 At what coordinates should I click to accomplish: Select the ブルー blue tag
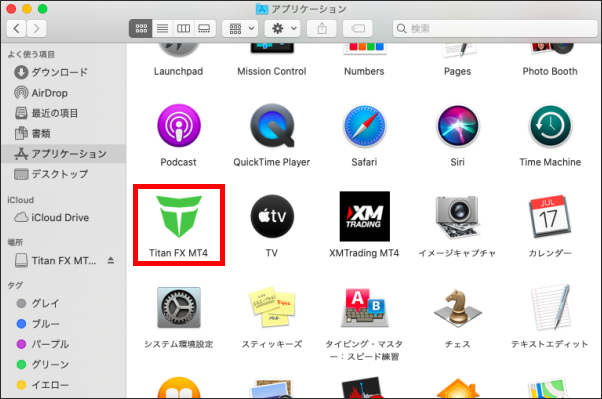[x=63, y=324]
